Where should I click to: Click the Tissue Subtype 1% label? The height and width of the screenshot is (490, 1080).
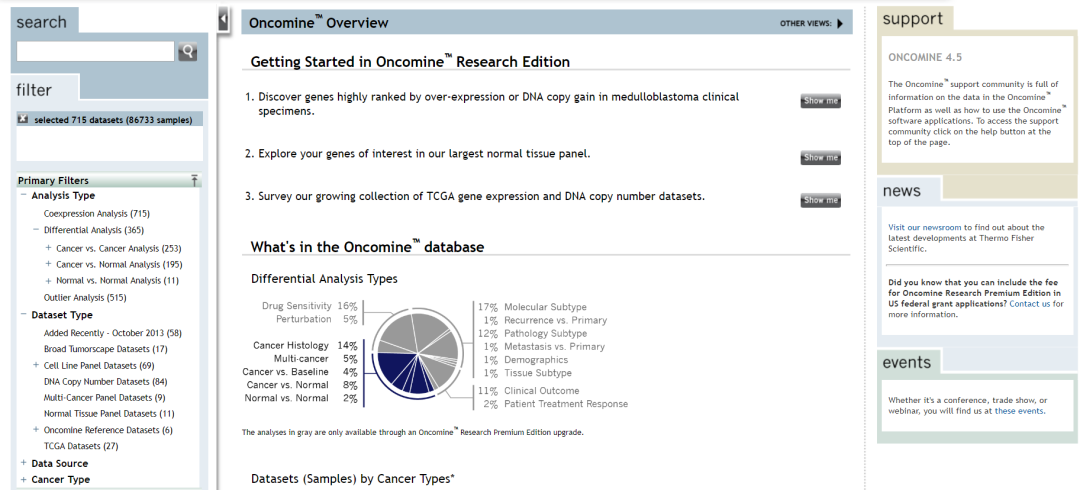pyautogui.click(x=527, y=373)
